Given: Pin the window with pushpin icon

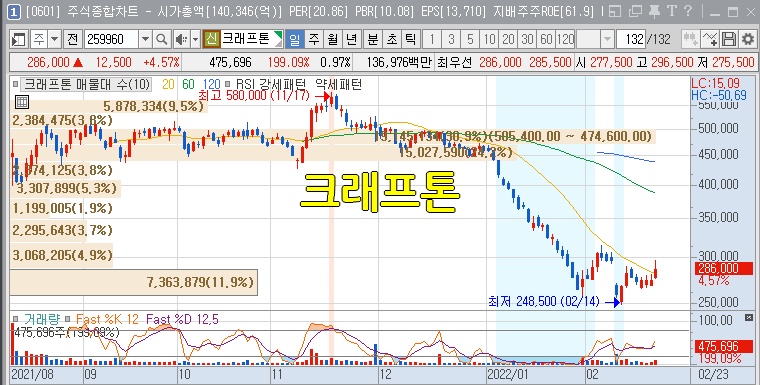Looking at the screenshot, I should click(654, 12).
